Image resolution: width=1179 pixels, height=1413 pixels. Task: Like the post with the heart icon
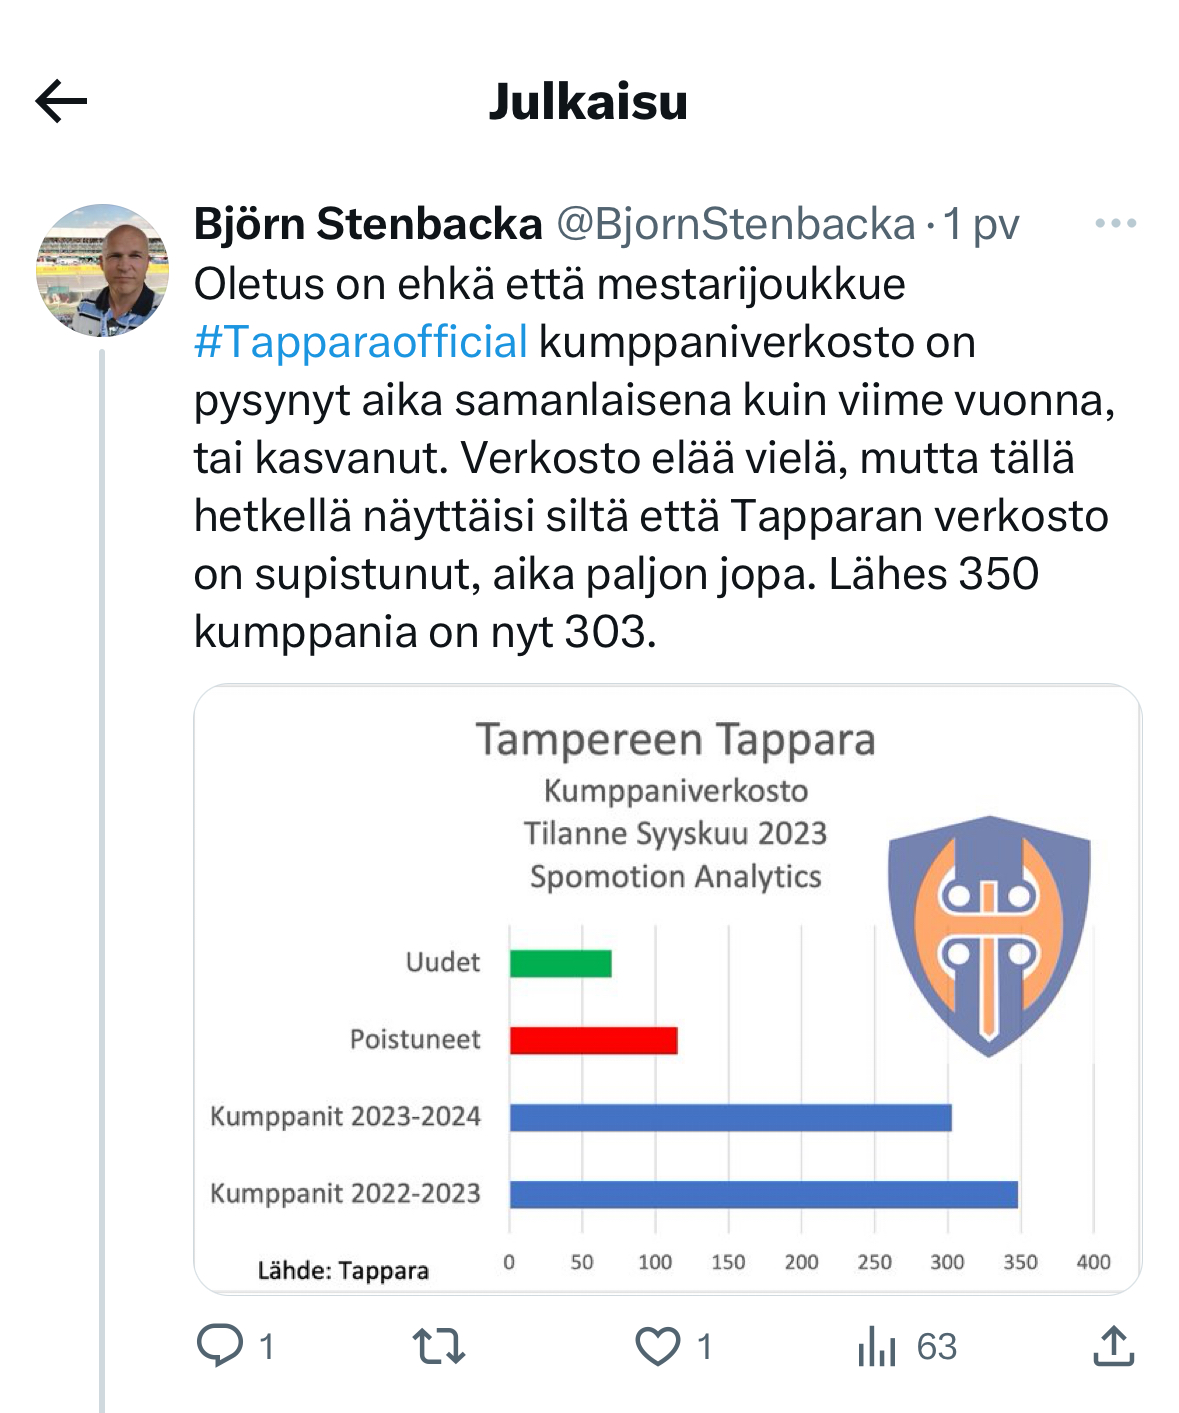(x=658, y=1346)
